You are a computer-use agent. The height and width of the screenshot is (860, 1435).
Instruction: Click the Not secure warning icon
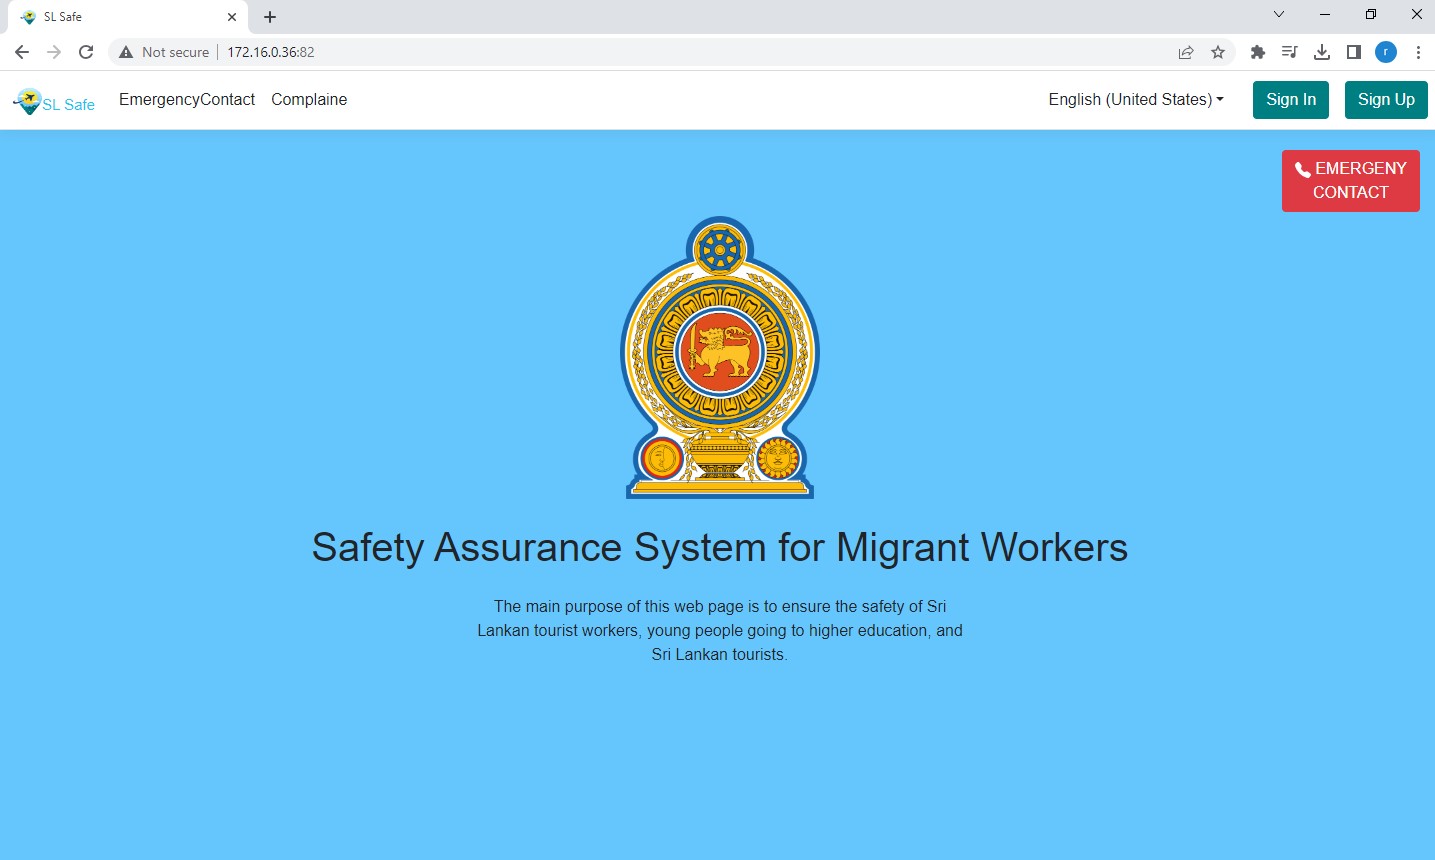[x=126, y=52]
